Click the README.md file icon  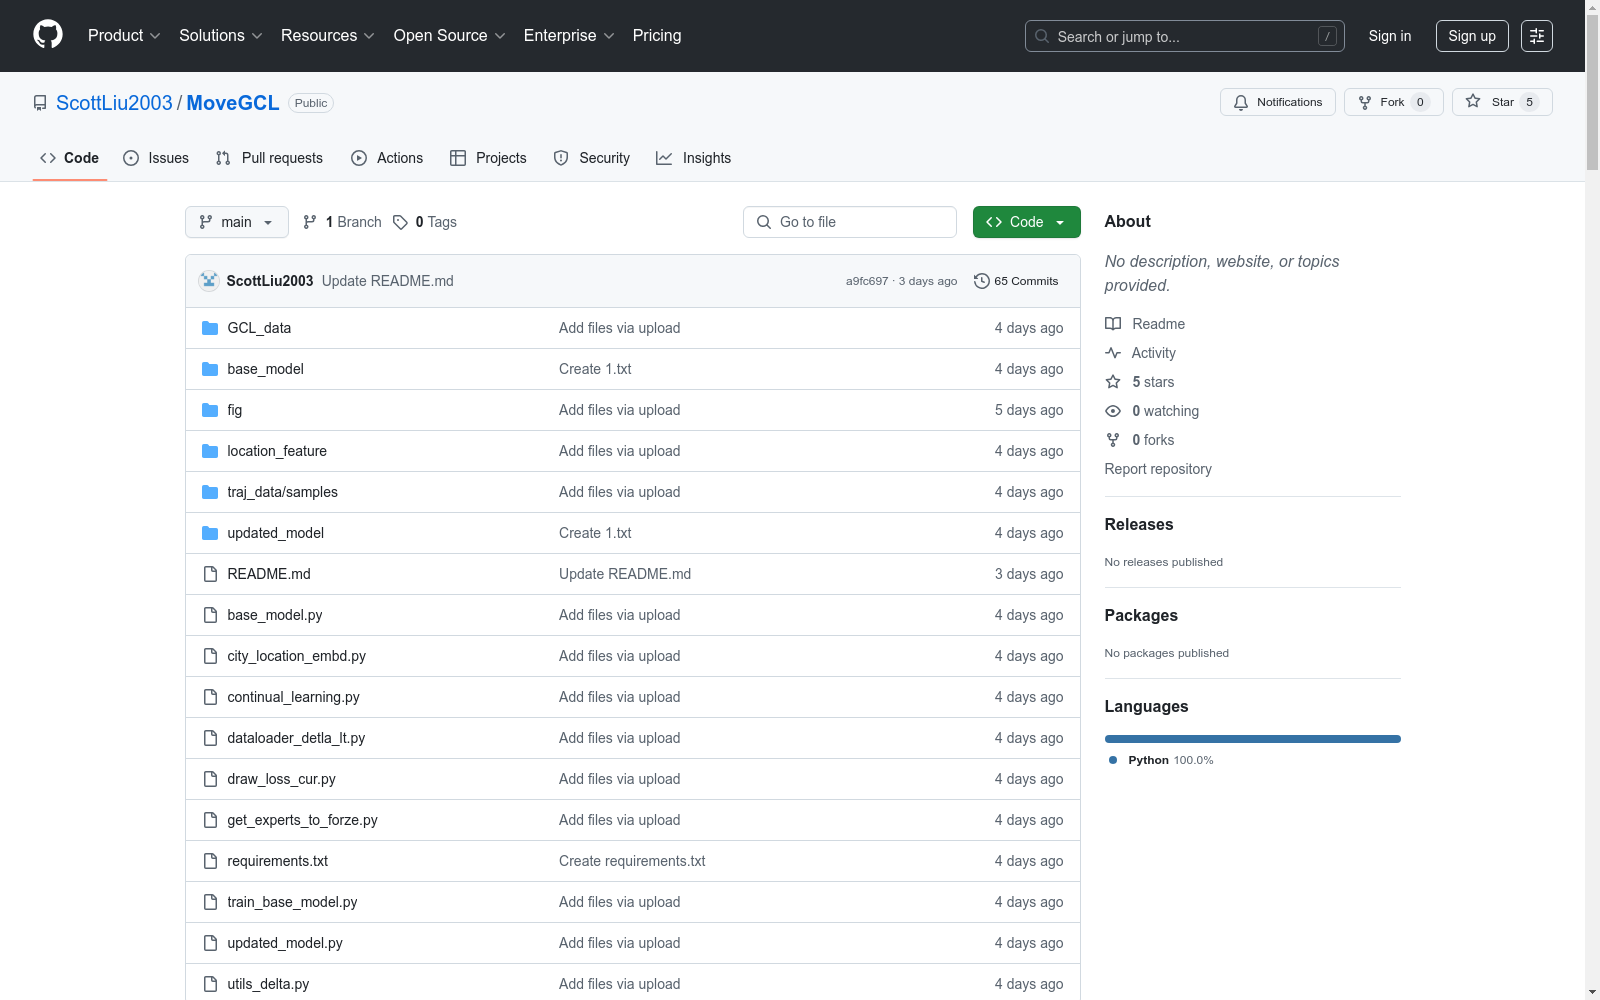[210, 574]
